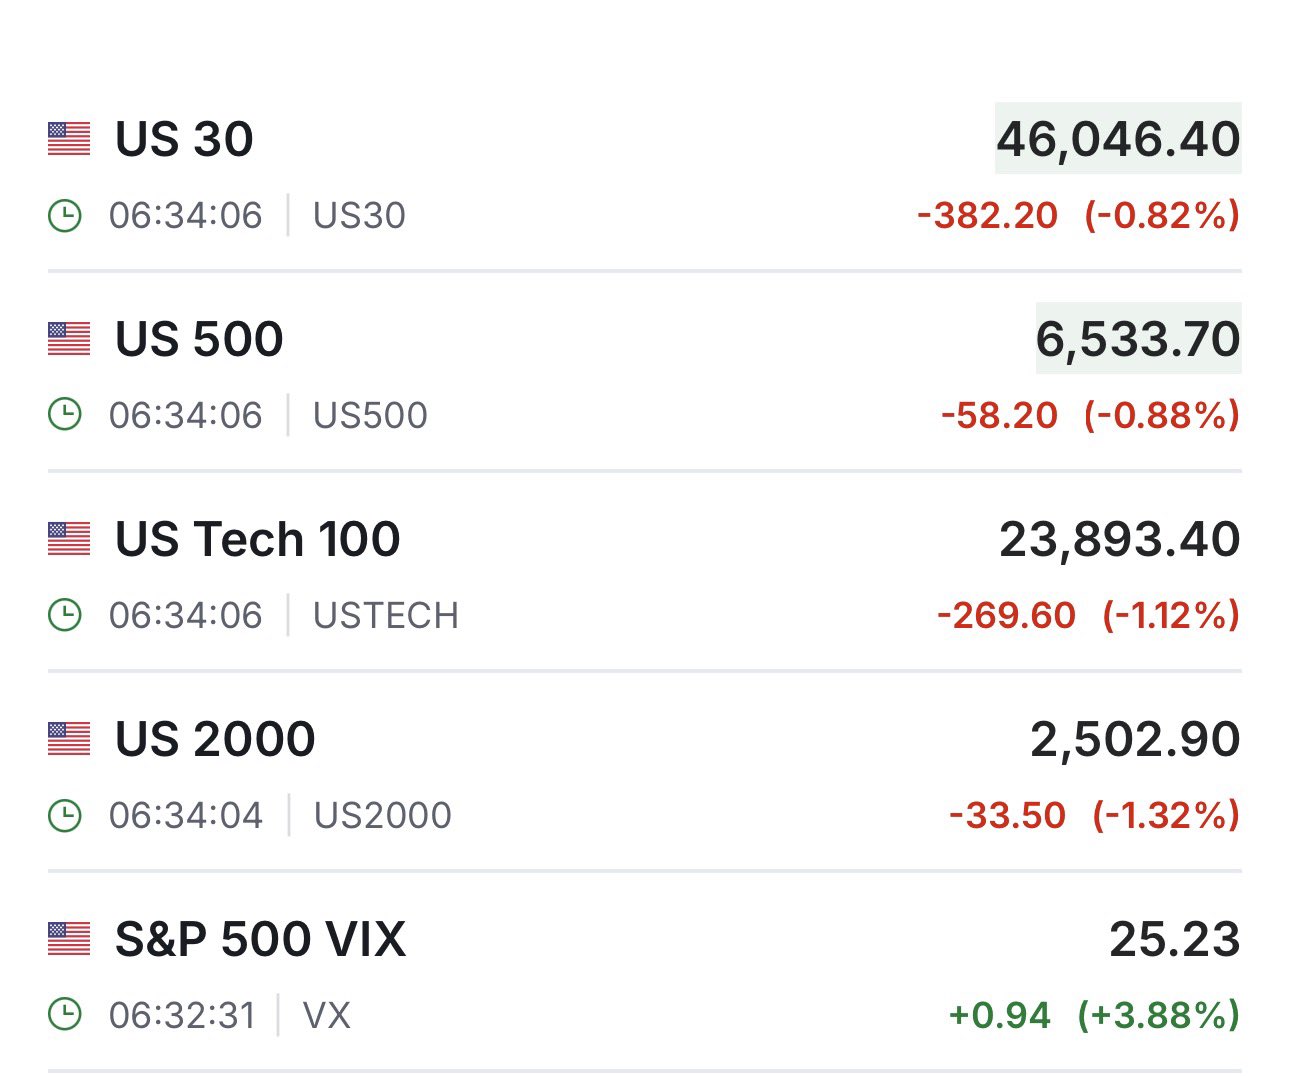Viewport: 1290px width, 1076px height.
Task: Click the flag next to S&P 500 VIX
Action: 69,939
